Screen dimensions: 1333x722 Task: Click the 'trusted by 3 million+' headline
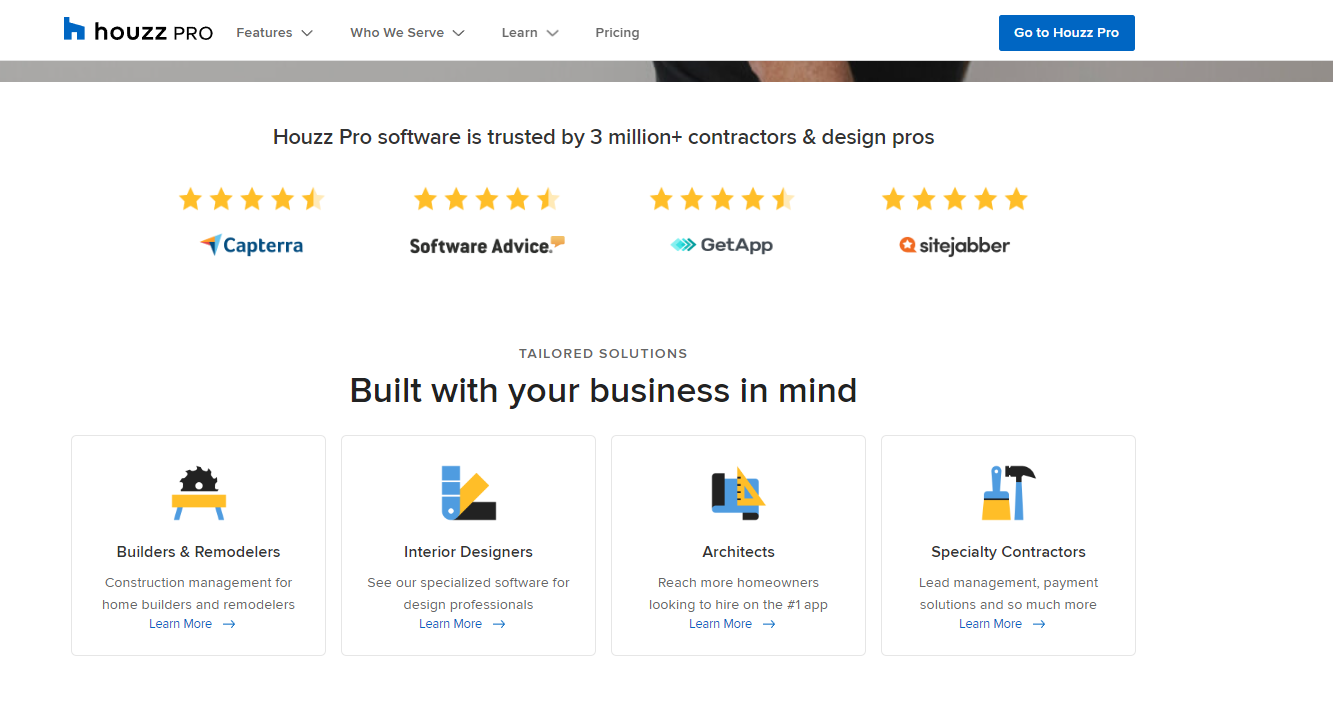pyautogui.click(x=603, y=137)
